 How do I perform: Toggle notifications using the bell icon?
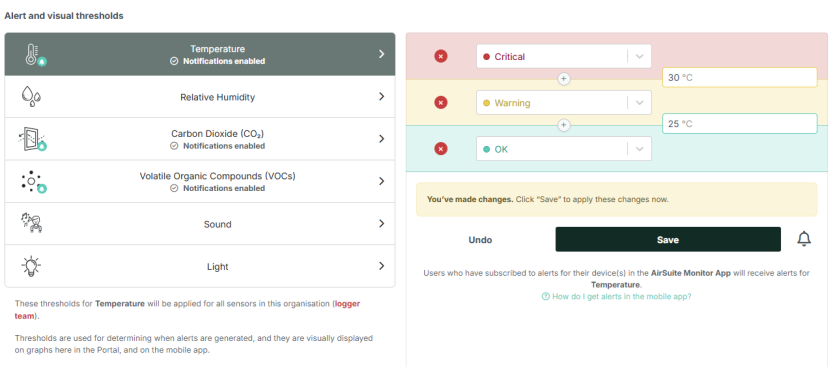point(804,240)
